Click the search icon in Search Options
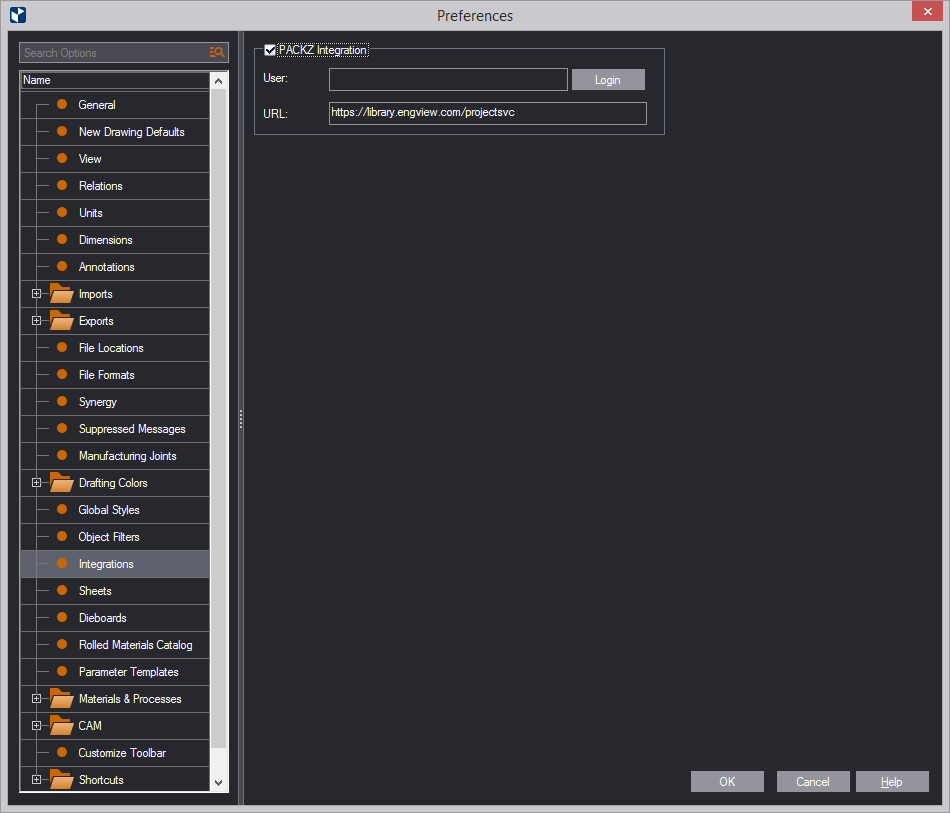The height and width of the screenshot is (813, 950). click(x=217, y=53)
